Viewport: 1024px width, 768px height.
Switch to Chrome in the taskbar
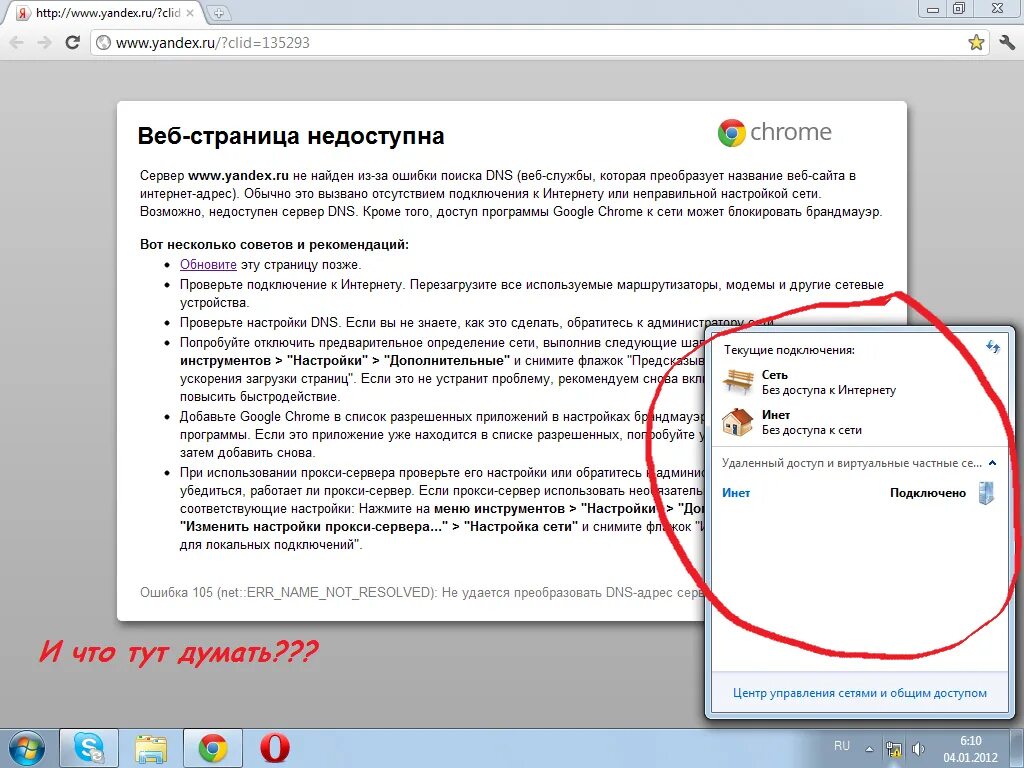point(212,748)
